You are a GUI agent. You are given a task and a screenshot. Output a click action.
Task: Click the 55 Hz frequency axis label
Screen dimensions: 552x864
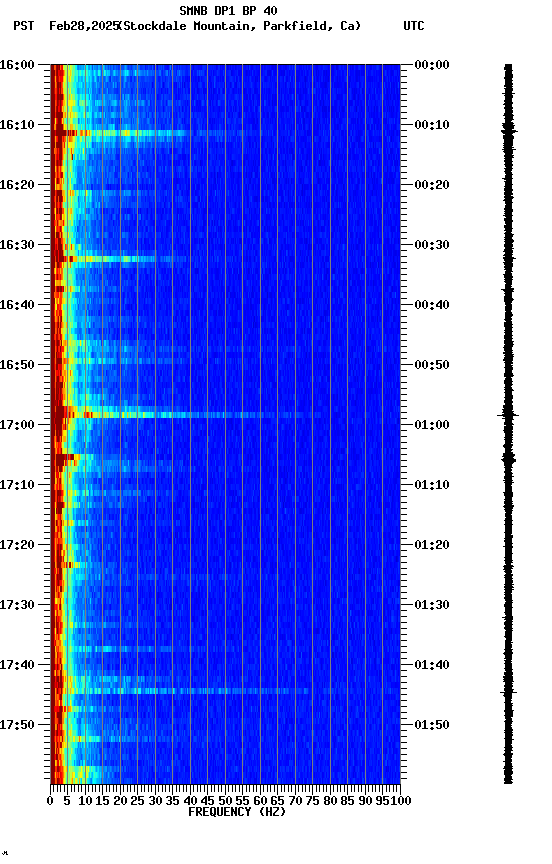tap(242, 801)
